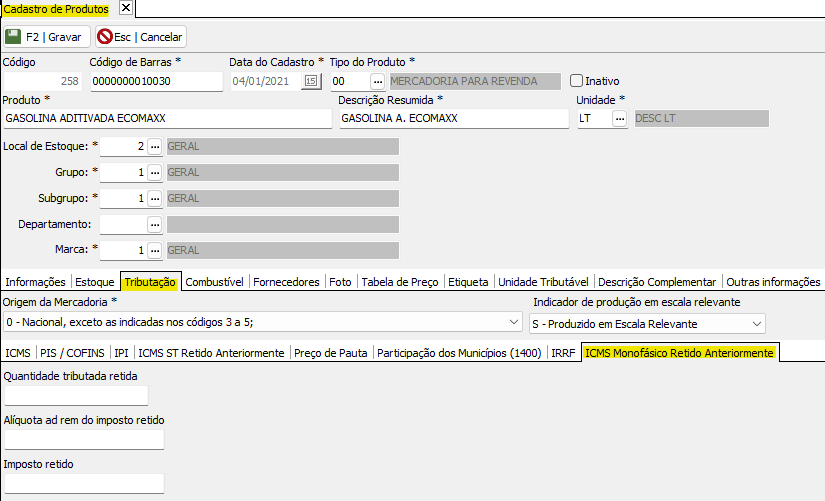The width and height of the screenshot is (825, 501).
Task: Open the Subgrupo lookup ellipsis button
Action: 155,198
